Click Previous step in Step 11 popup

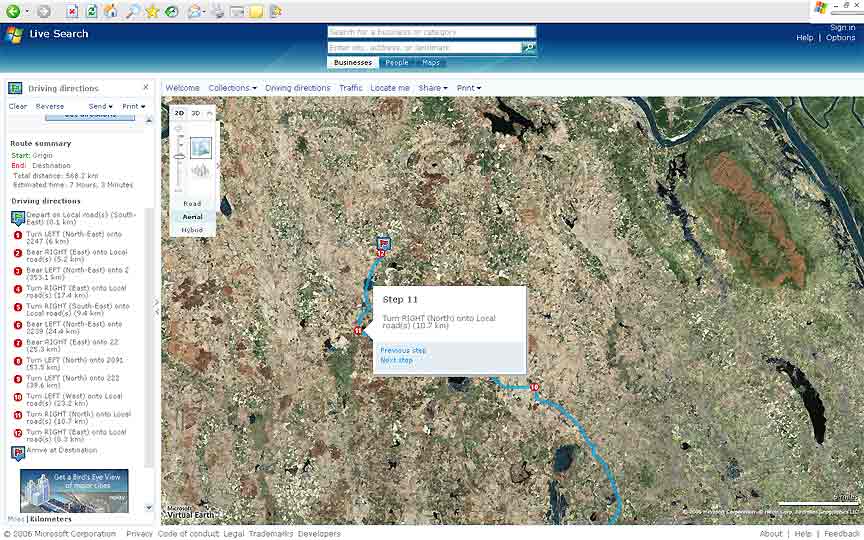(403, 350)
